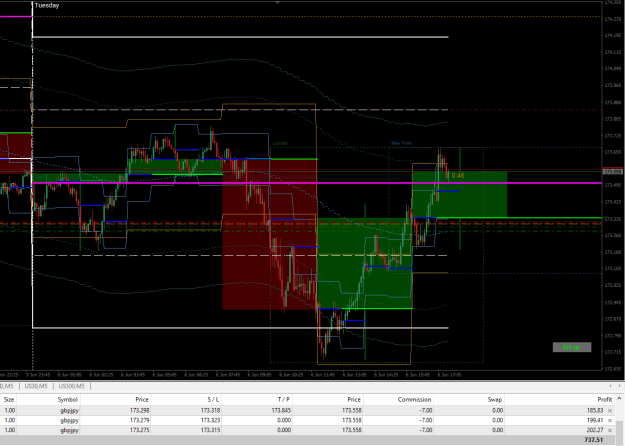The image size is (625, 446).
Task: Sort trades by the S / L column header
Action: click(213, 400)
